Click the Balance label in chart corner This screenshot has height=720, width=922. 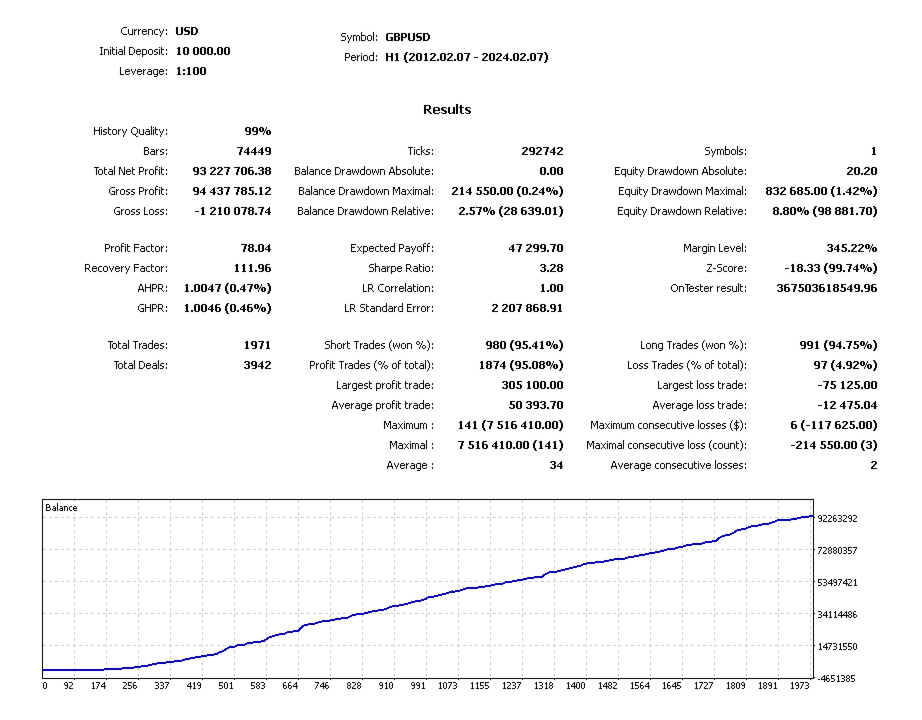pyautogui.click(x=61, y=508)
